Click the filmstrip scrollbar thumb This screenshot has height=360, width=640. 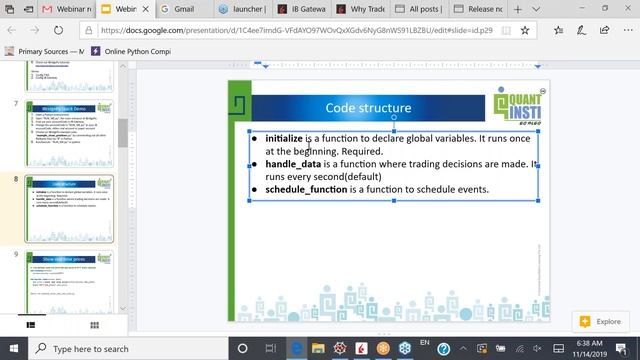[x=123, y=133]
